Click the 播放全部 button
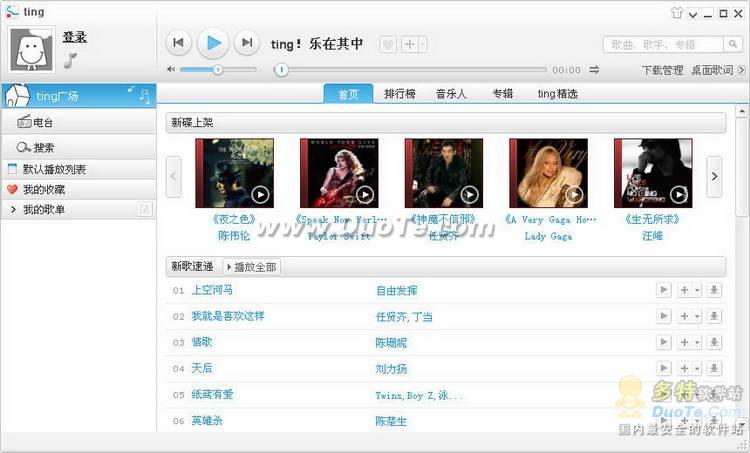 (x=252, y=267)
